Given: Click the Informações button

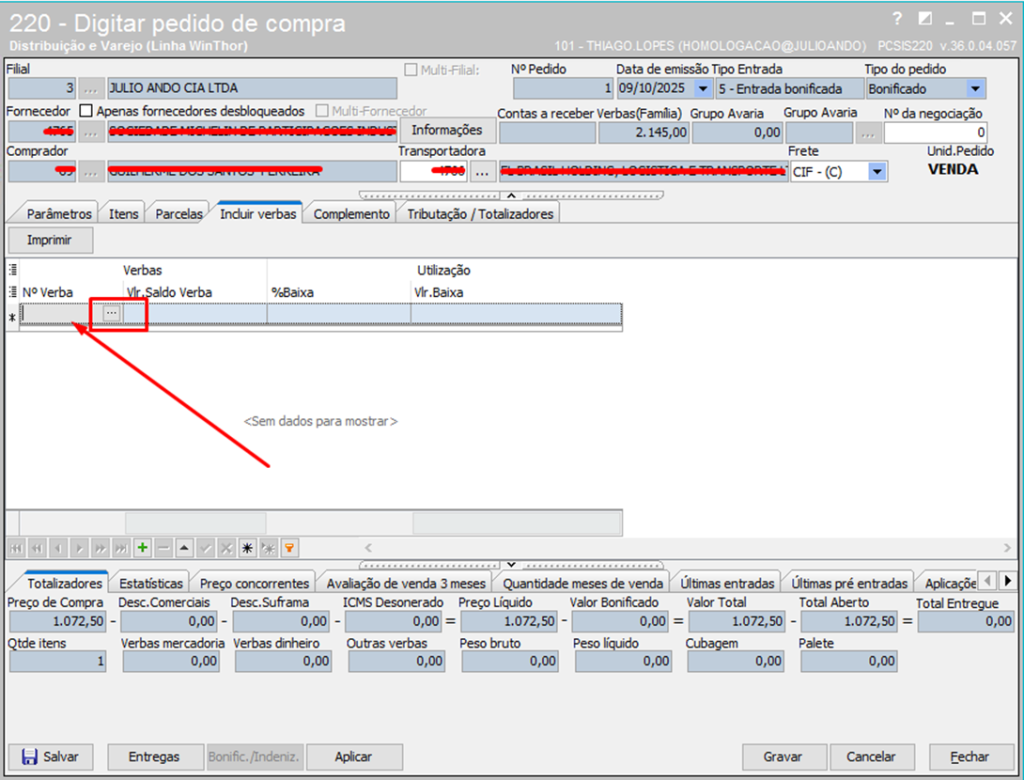Looking at the screenshot, I should (x=446, y=130).
